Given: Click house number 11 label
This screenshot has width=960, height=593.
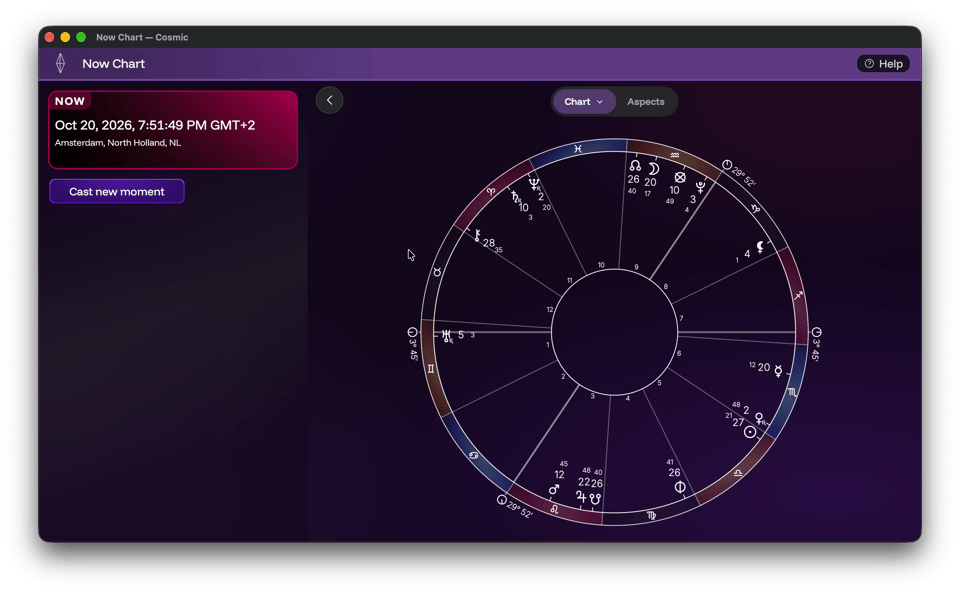Looking at the screenshot, I should coord(569,280).
